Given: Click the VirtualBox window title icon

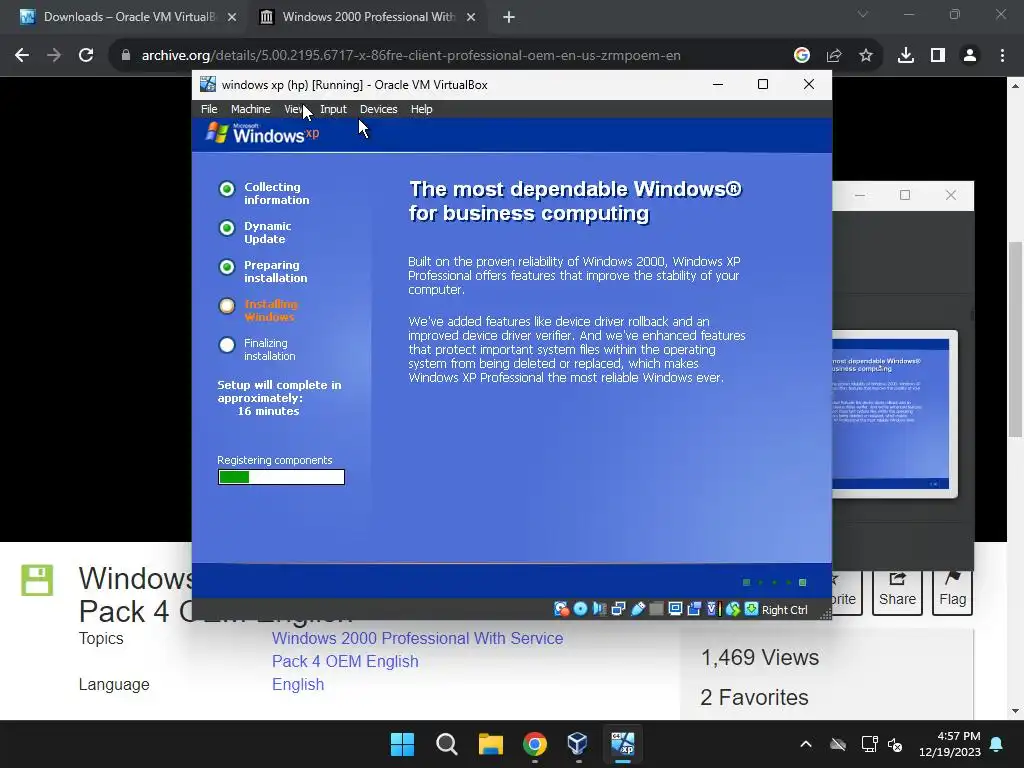Looking at the screenshot, I should (x=208, y=84).
